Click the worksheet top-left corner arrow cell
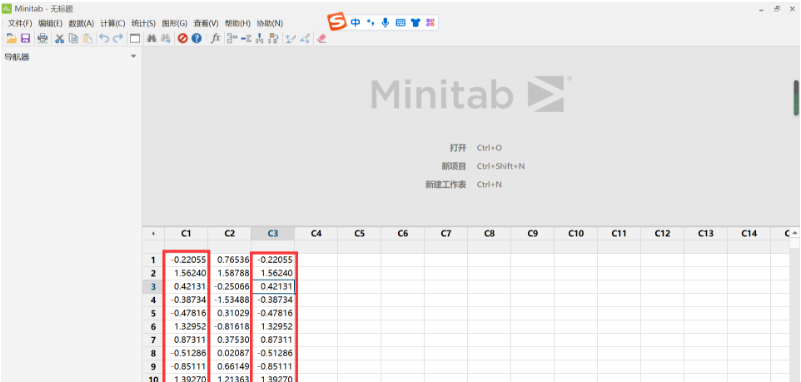The image size is (801, 382). click(x=153, y=233)
